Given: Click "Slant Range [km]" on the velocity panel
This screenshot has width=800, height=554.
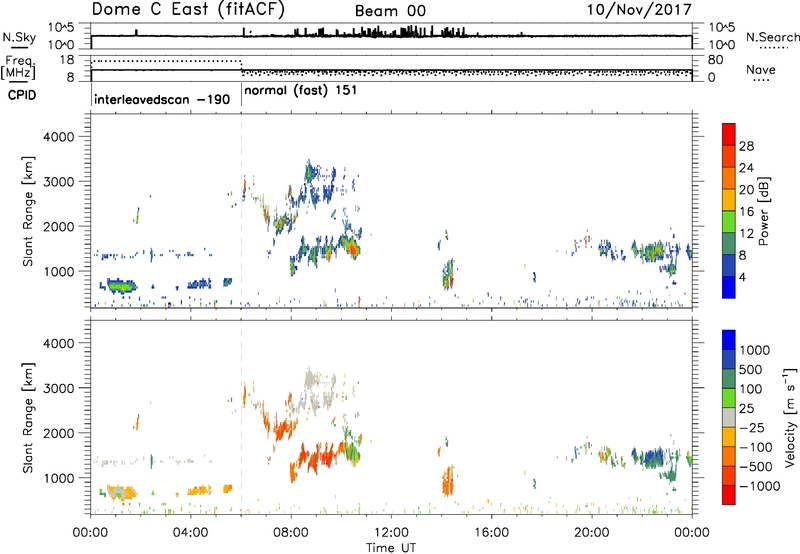Looking at the screenshot, I should pos(28,418).
